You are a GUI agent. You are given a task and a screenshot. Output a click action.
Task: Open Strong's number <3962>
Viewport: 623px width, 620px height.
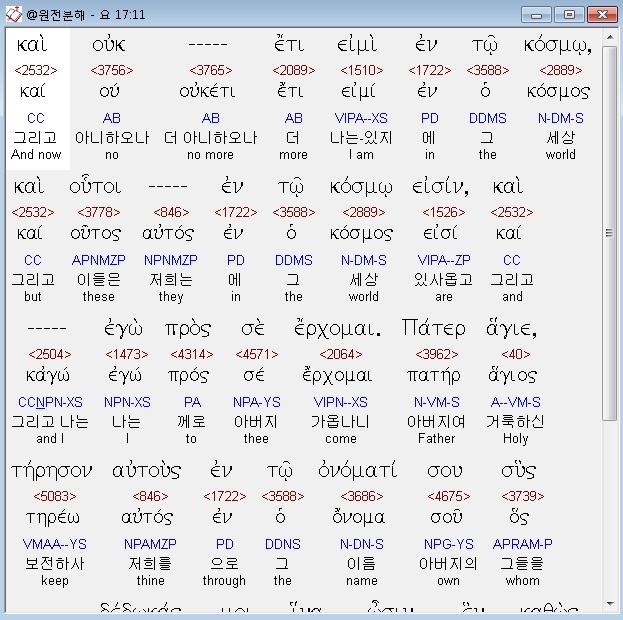coord(437,354)
